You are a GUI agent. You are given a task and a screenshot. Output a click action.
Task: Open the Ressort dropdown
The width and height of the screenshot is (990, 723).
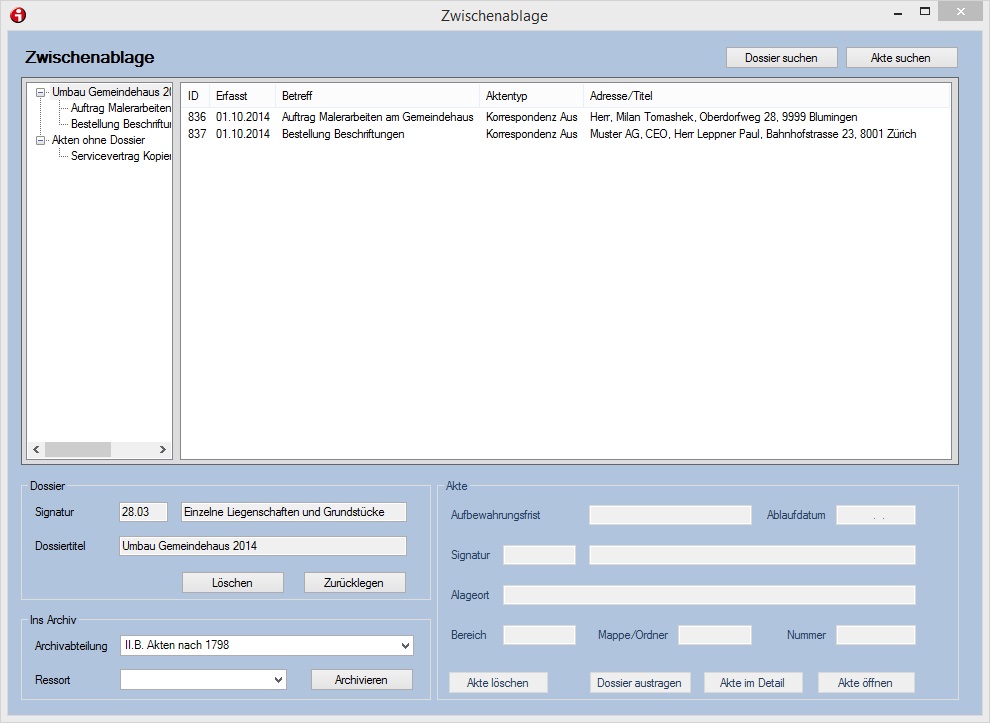(278, 680)
